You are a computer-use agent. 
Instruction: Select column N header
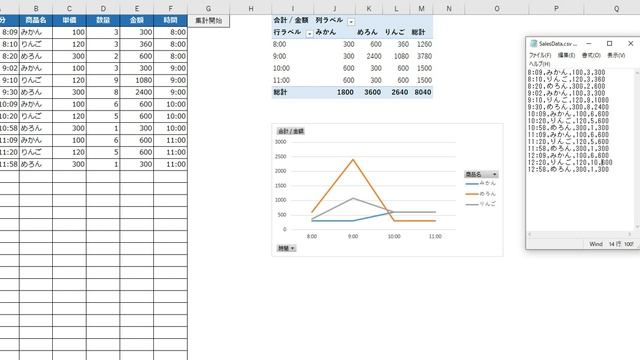click(x=449, y=8)
